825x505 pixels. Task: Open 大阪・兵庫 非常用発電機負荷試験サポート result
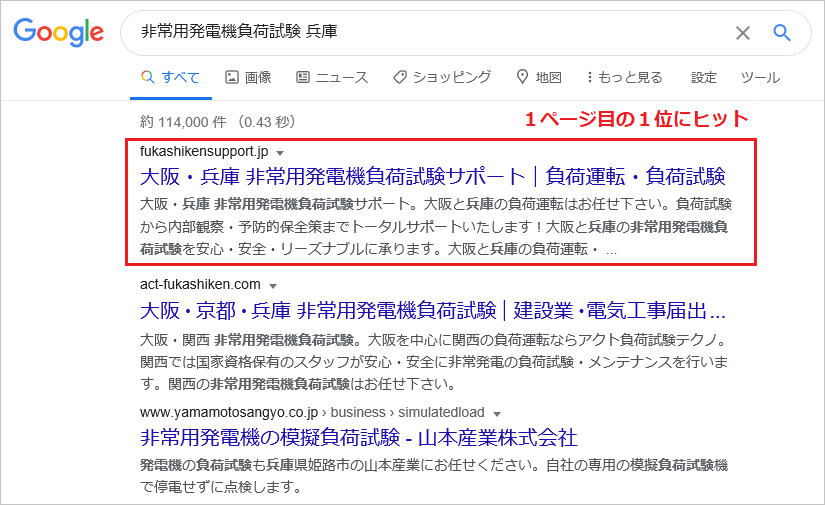432,176
